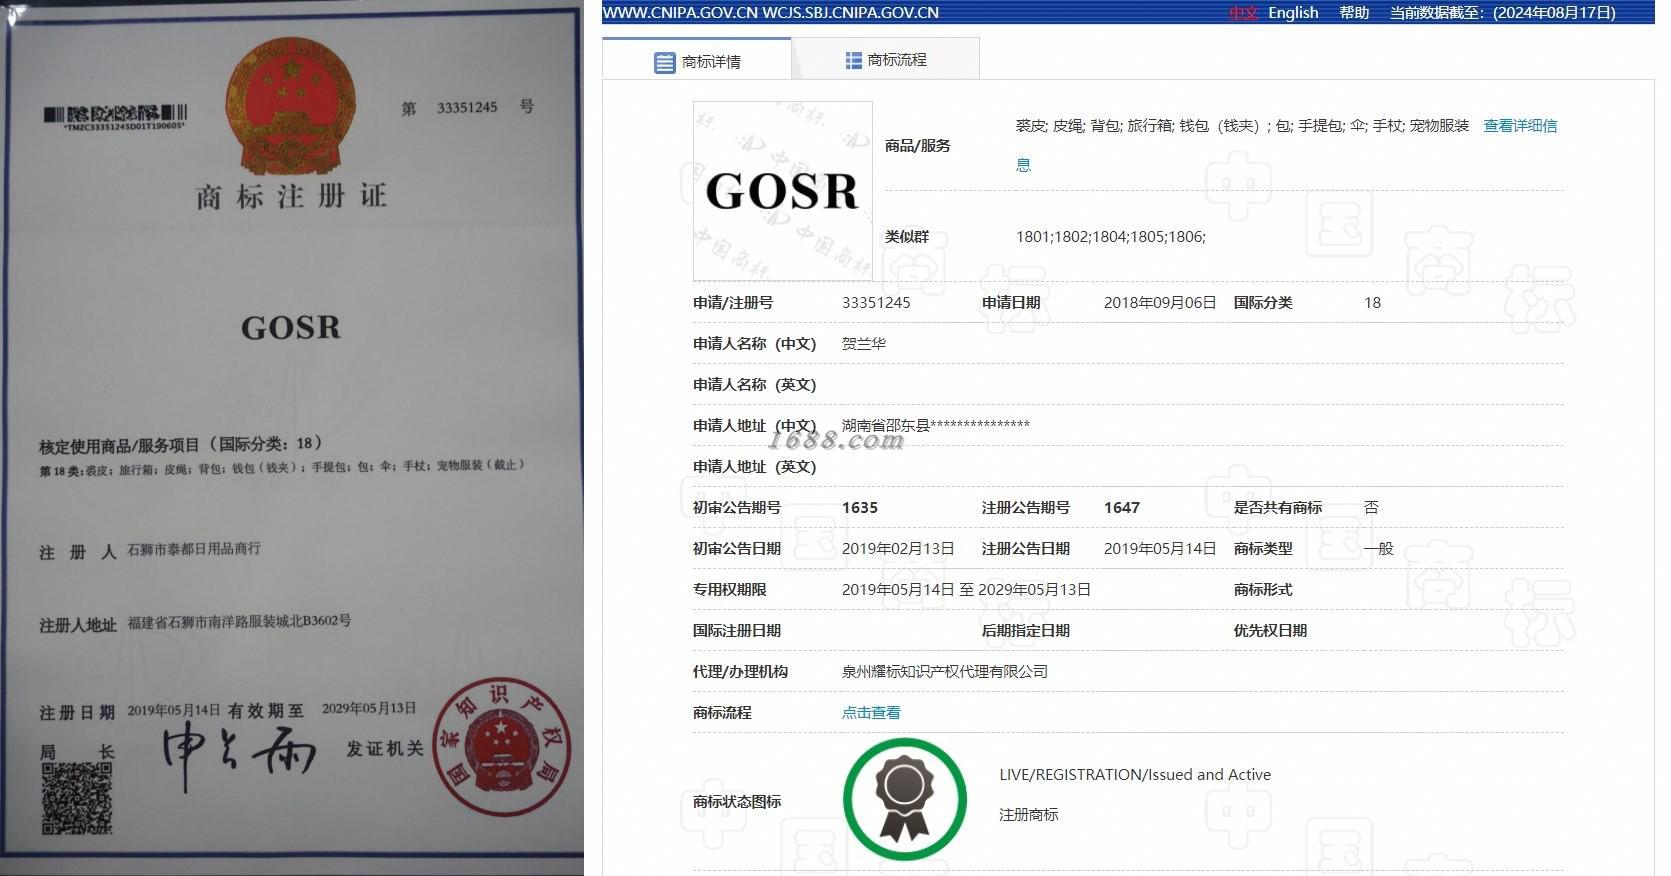The width and height of the screenshot is (1671, 876).
Task: Click the applicant address 湖南省邵东县
Action: [936, 425]
